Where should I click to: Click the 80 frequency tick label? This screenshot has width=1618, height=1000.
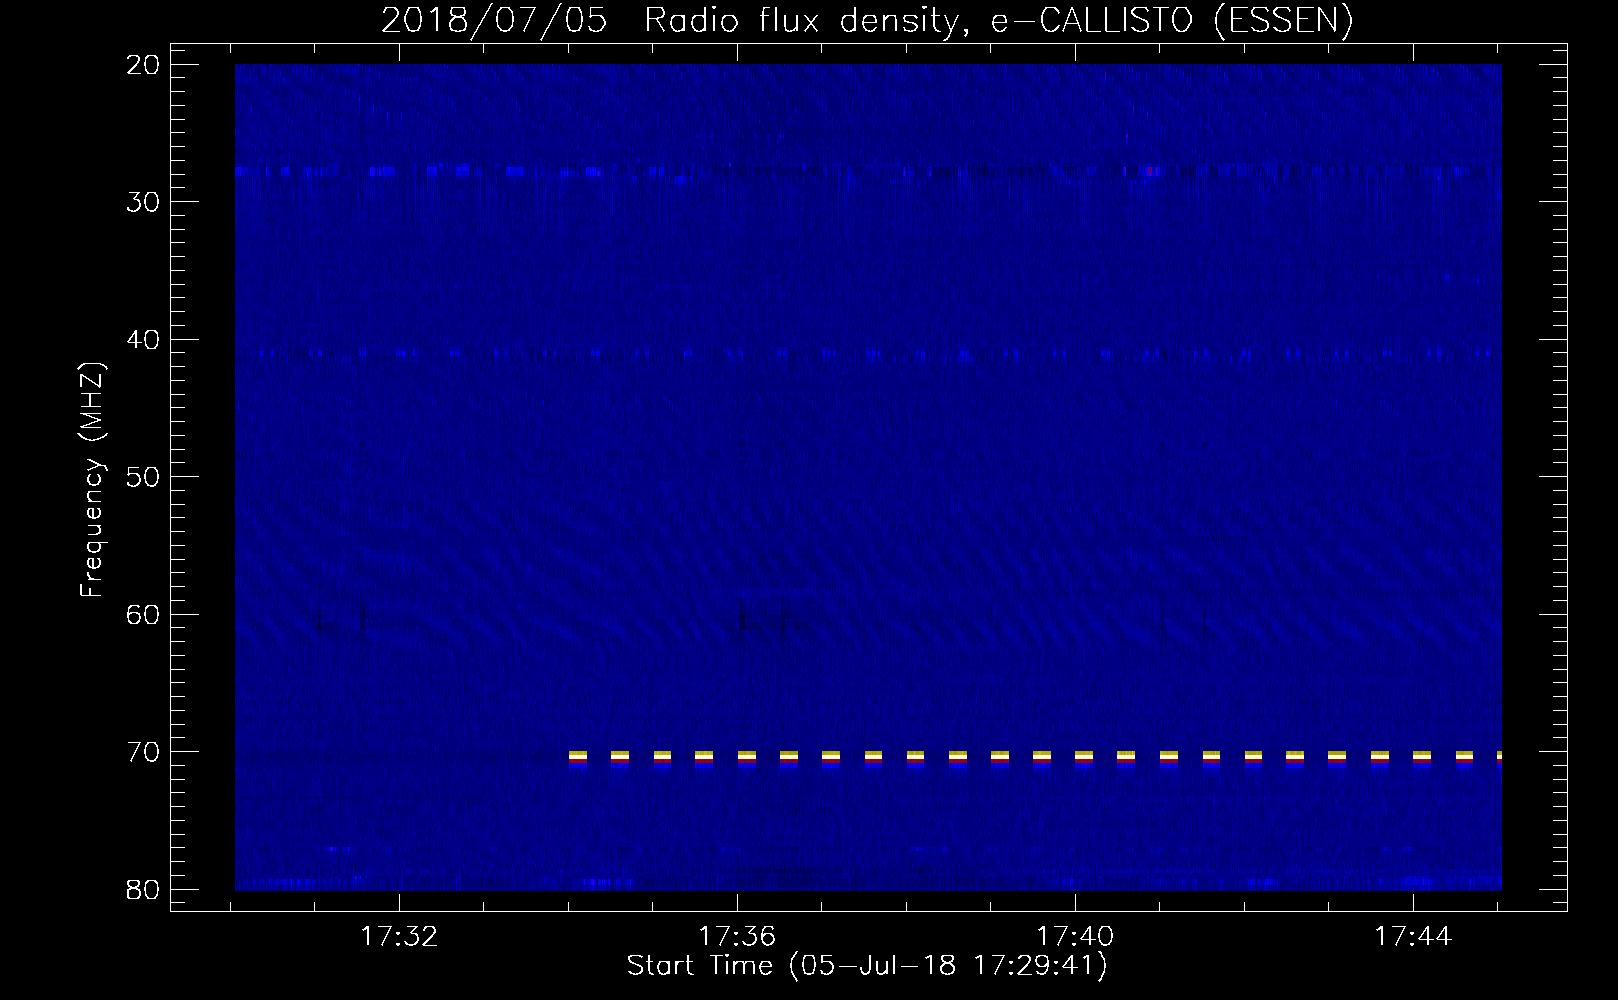[x=144, y=889]
